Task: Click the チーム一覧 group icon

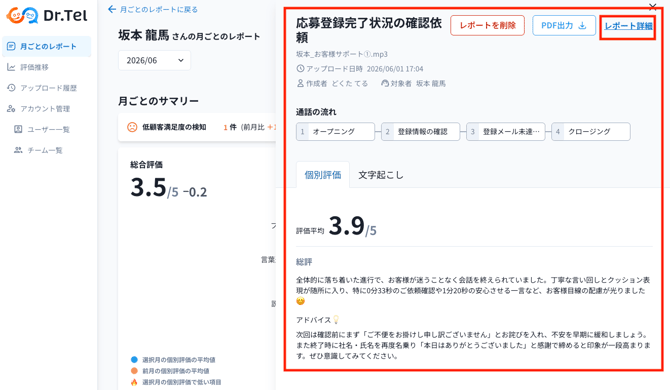Action: (x=18, y=150)
